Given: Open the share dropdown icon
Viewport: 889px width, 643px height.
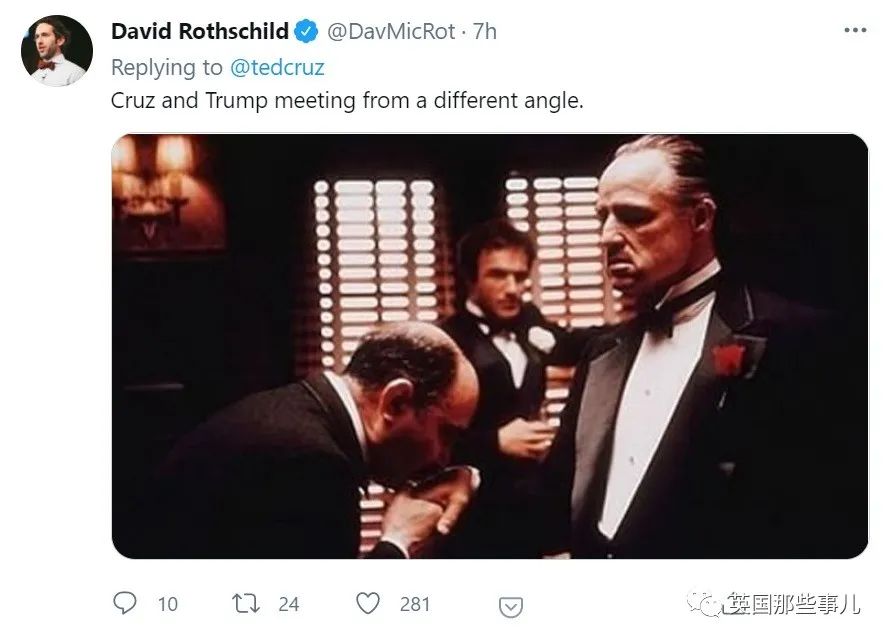Looking at the screenshot, I should pos(510,607).
